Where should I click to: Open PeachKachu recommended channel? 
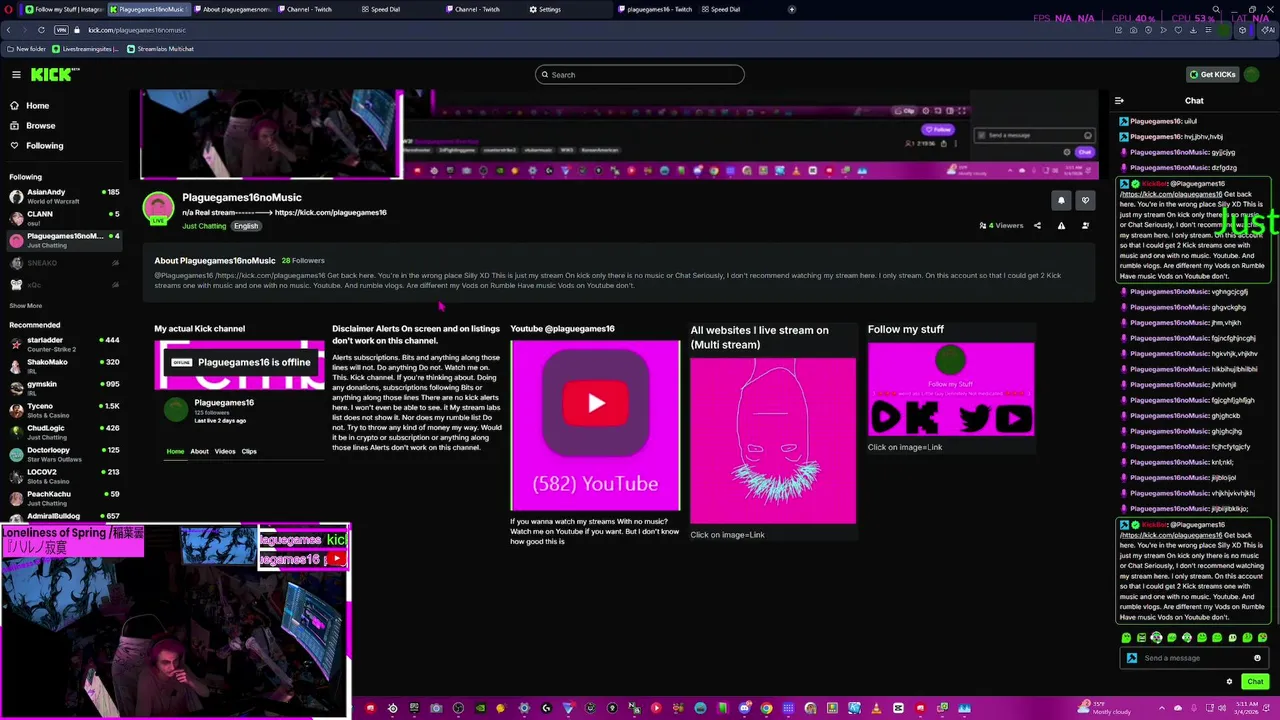click(64, 498)
